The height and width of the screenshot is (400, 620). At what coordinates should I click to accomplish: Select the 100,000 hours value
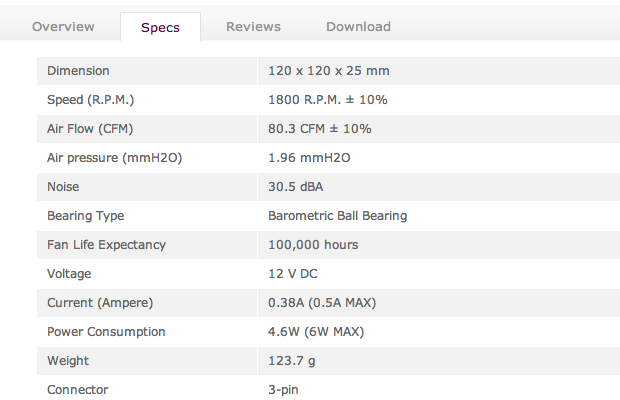(x=313, y=245)
